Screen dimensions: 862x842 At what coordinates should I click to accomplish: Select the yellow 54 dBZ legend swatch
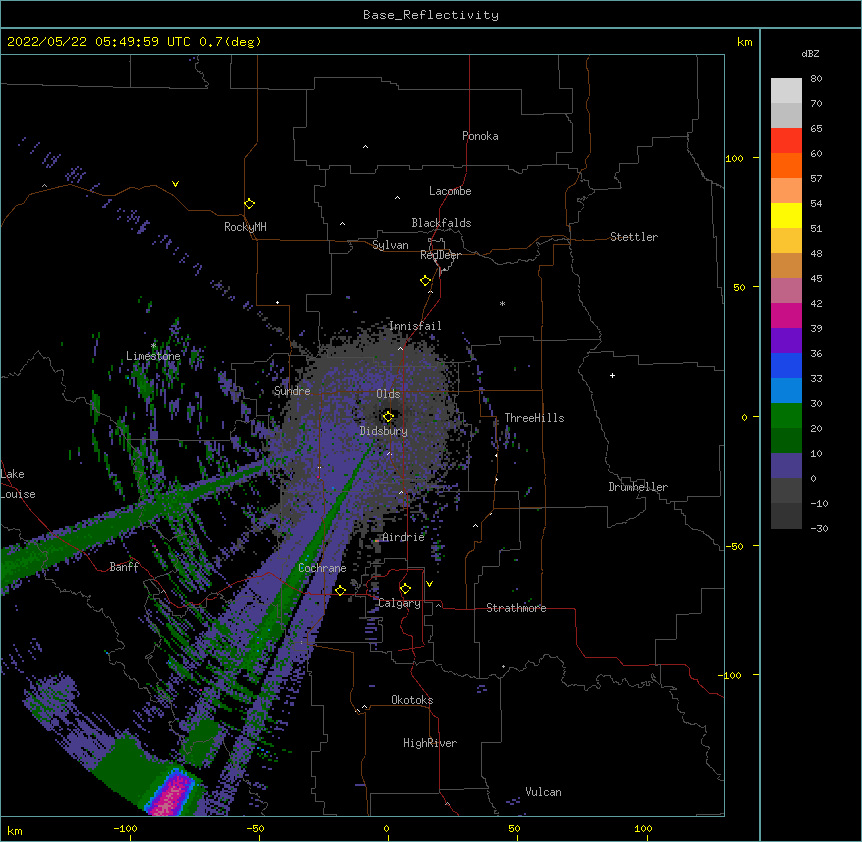[x=786, y=215]
